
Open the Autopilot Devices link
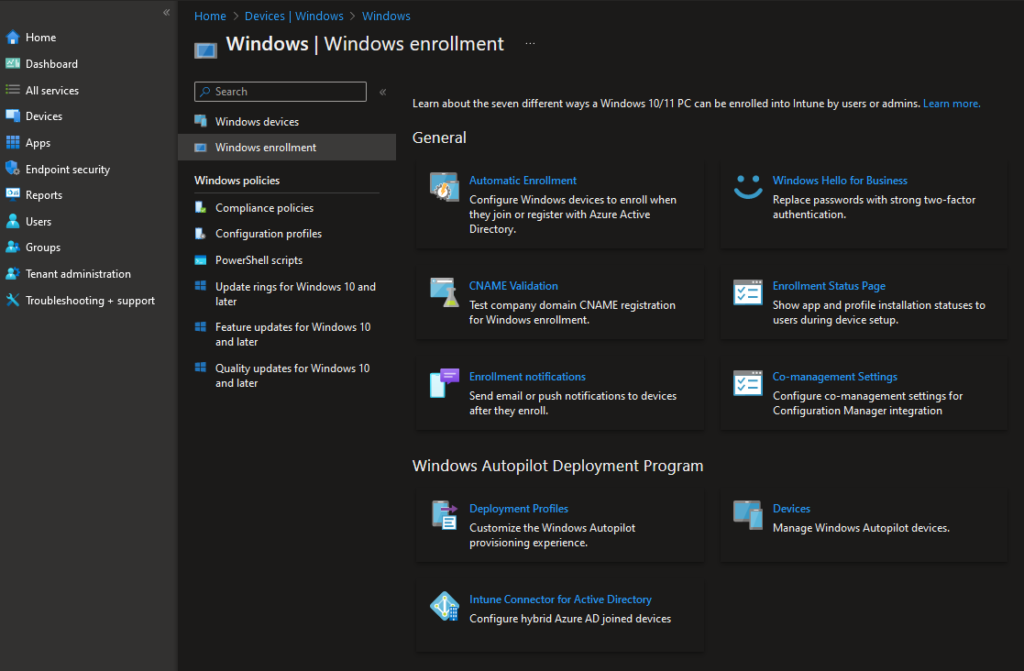pos(791,508)
